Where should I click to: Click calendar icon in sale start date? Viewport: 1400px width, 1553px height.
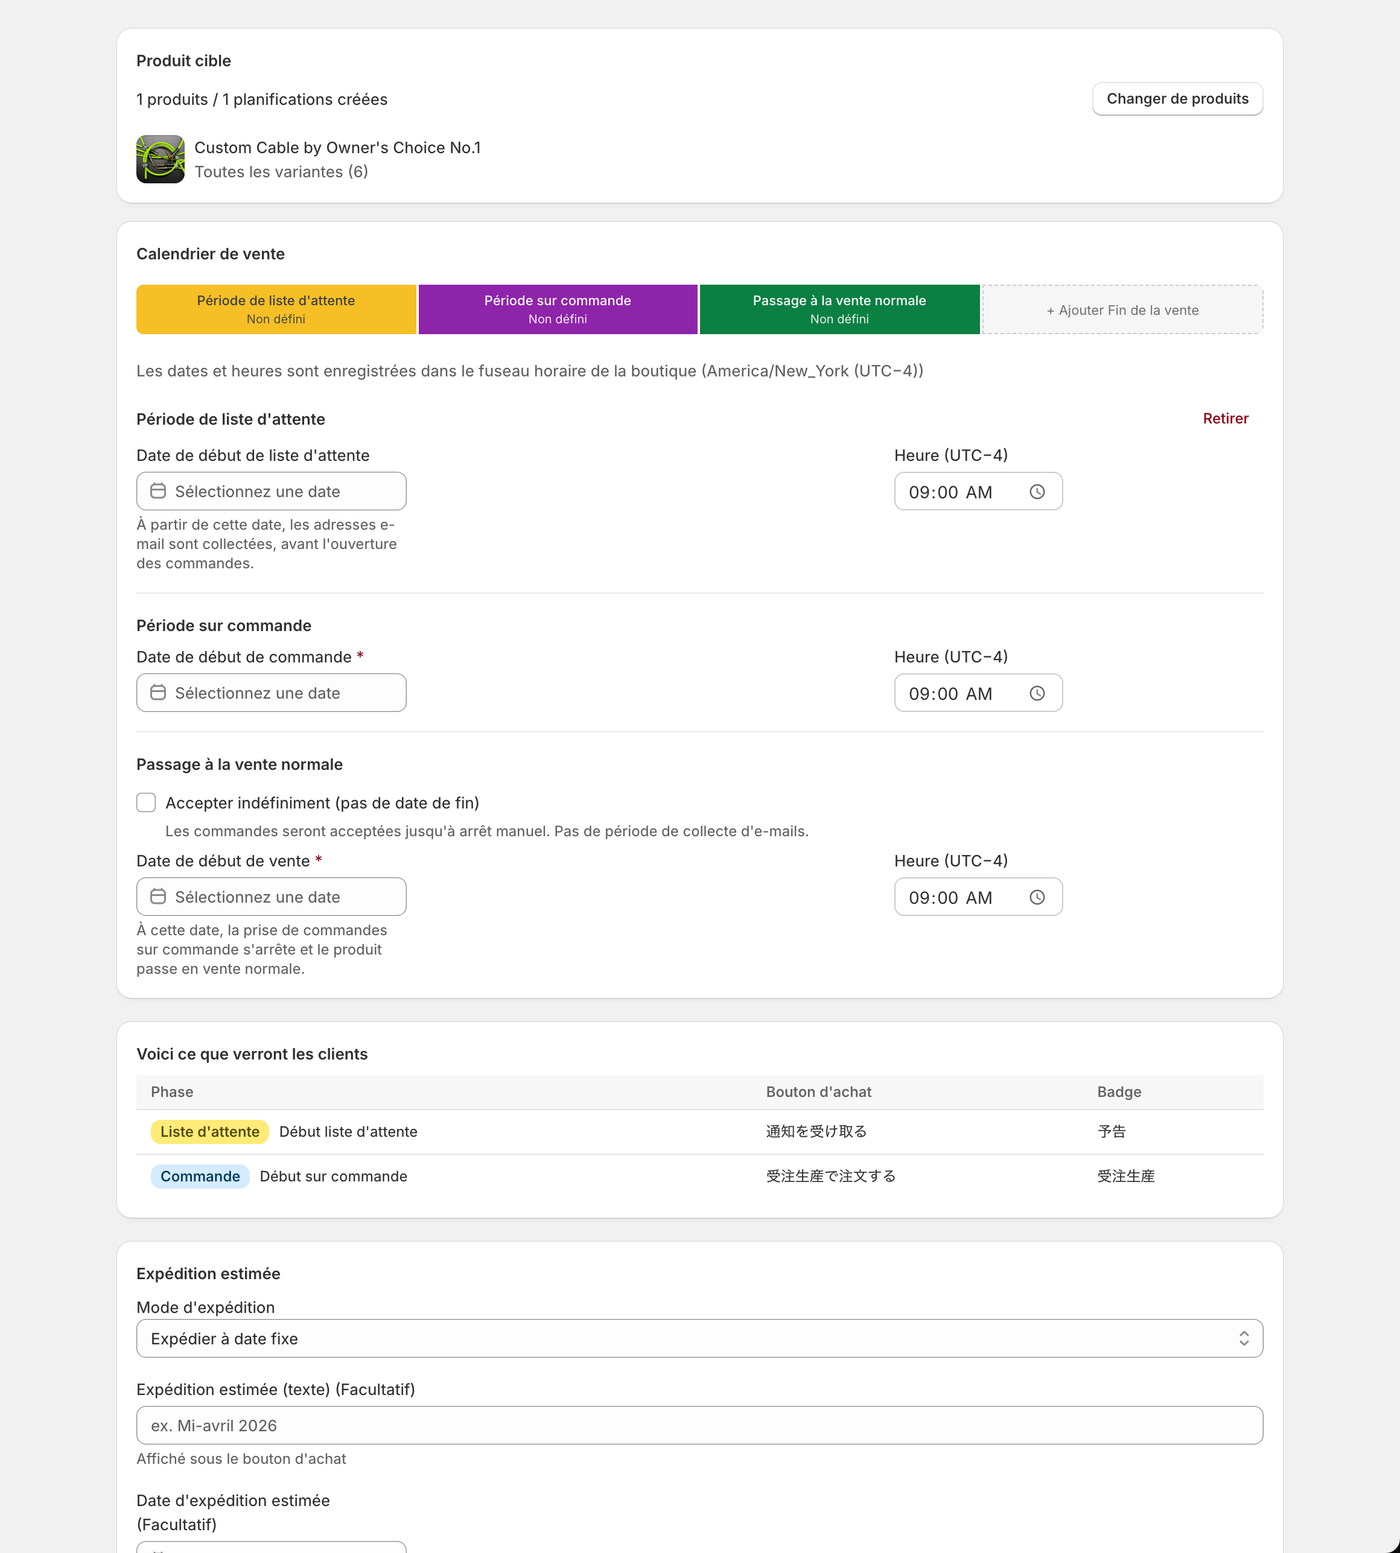(x=158, y=897)
